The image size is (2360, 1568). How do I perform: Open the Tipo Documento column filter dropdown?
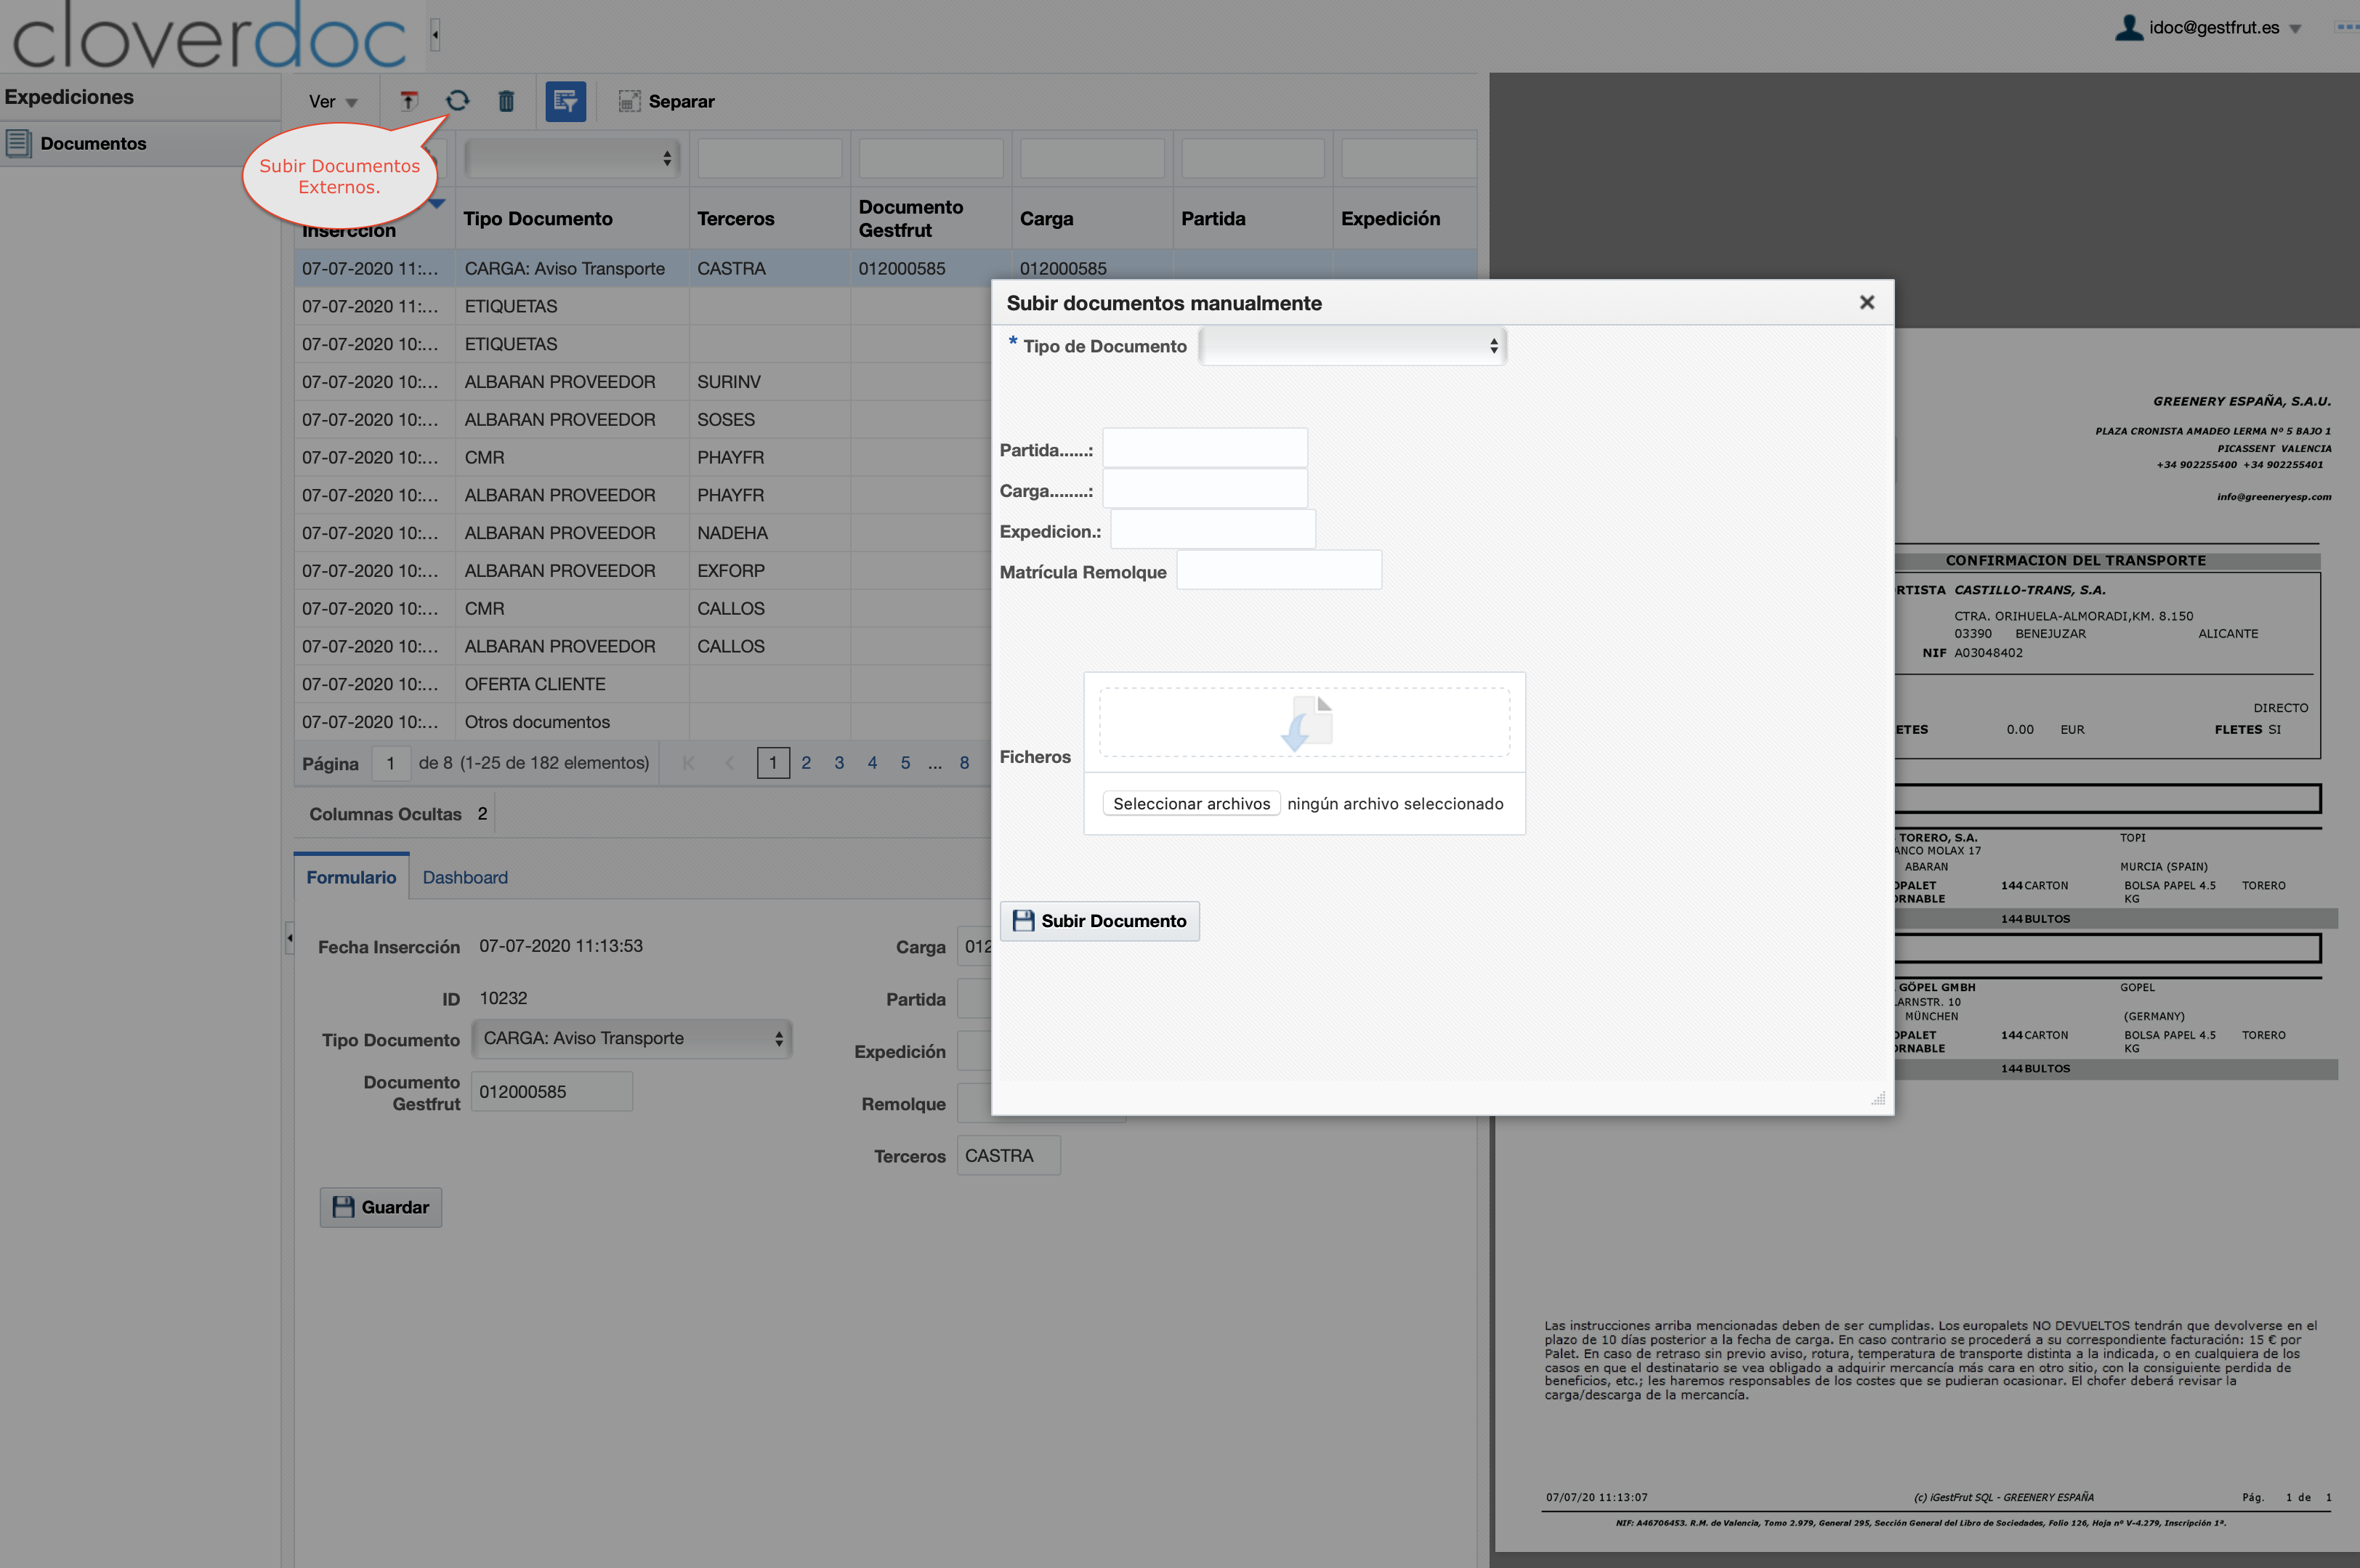click(x=571, y=158)
